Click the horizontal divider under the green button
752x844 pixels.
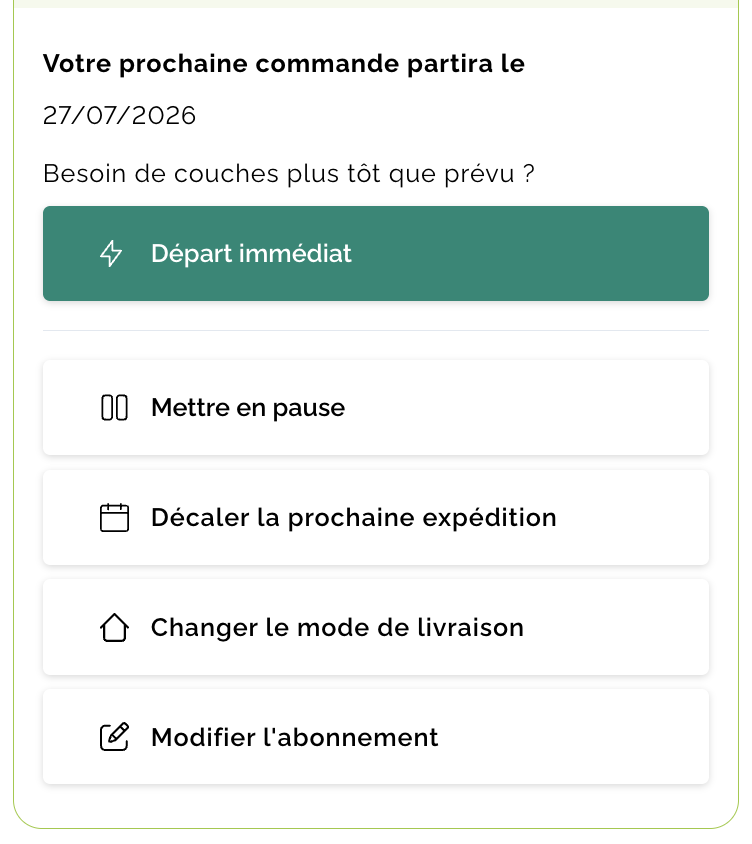pyautogui.click(x=376, y=330)
